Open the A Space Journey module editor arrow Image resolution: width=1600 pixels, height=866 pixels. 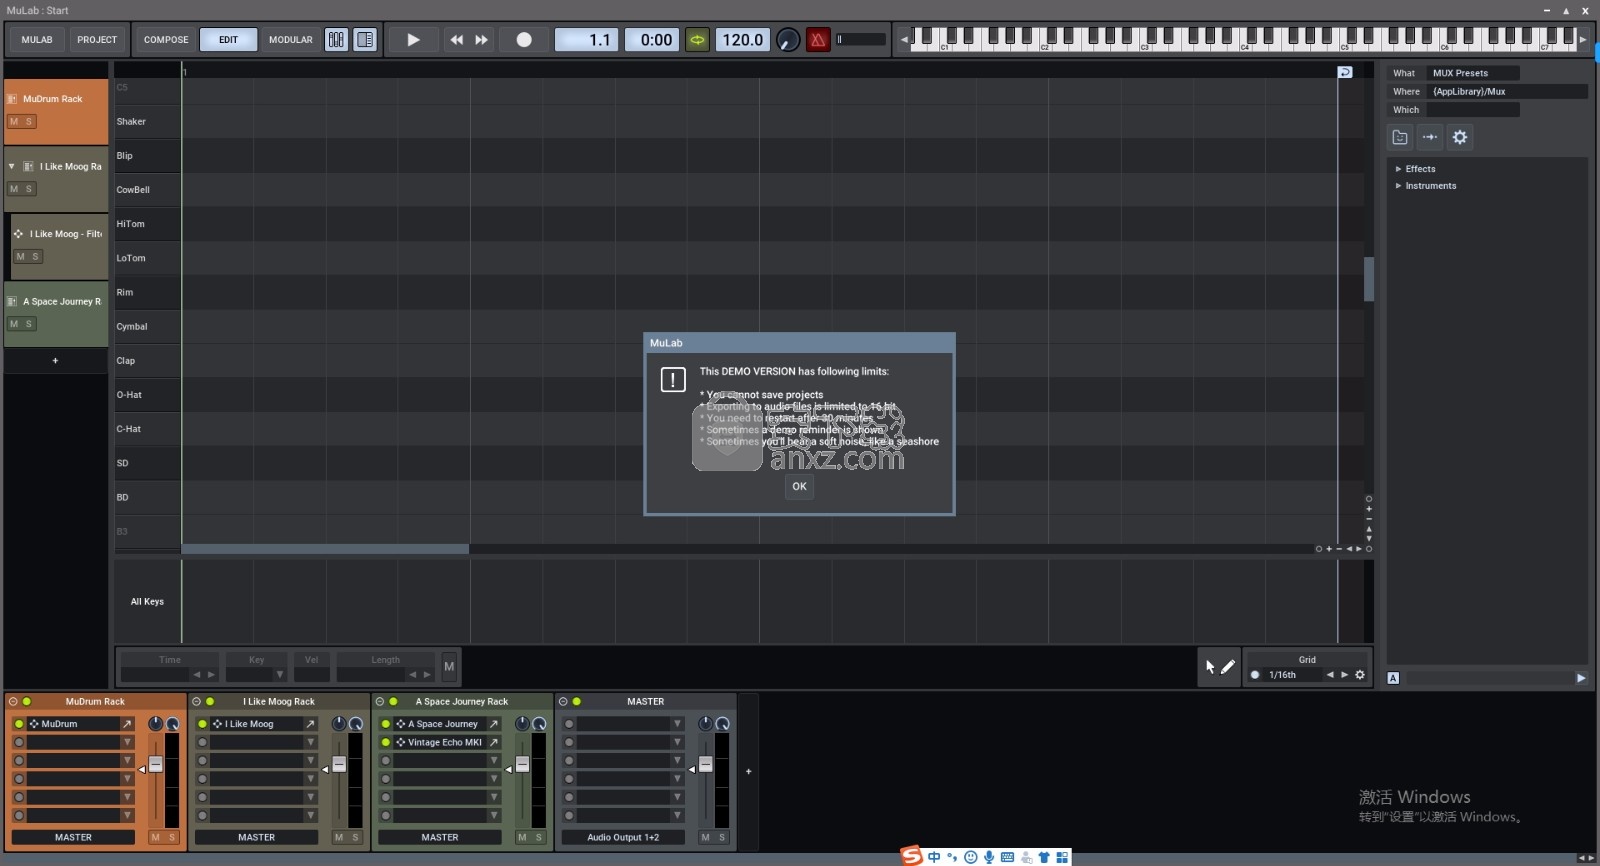click(493, 724)
